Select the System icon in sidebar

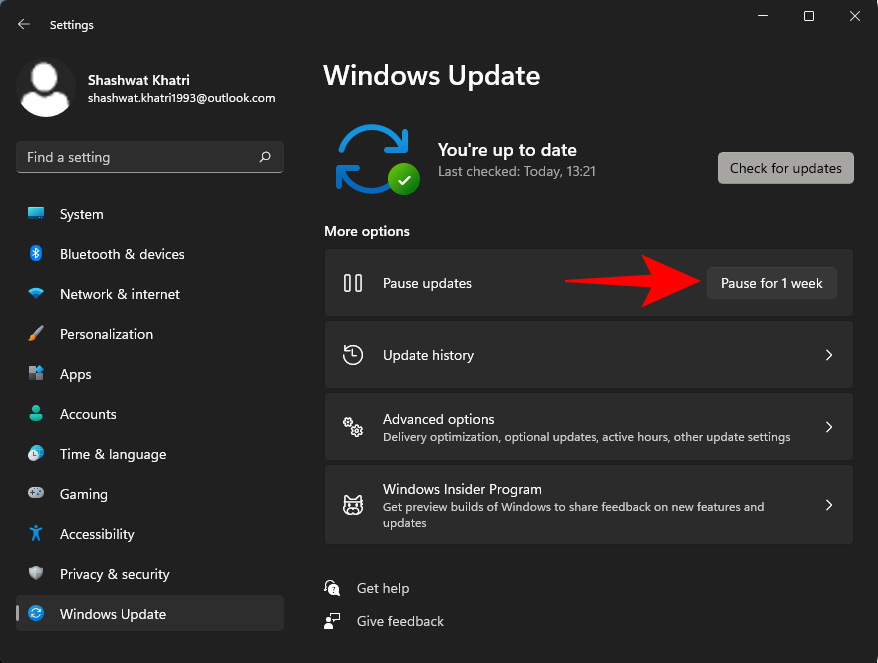click(34, 214)
